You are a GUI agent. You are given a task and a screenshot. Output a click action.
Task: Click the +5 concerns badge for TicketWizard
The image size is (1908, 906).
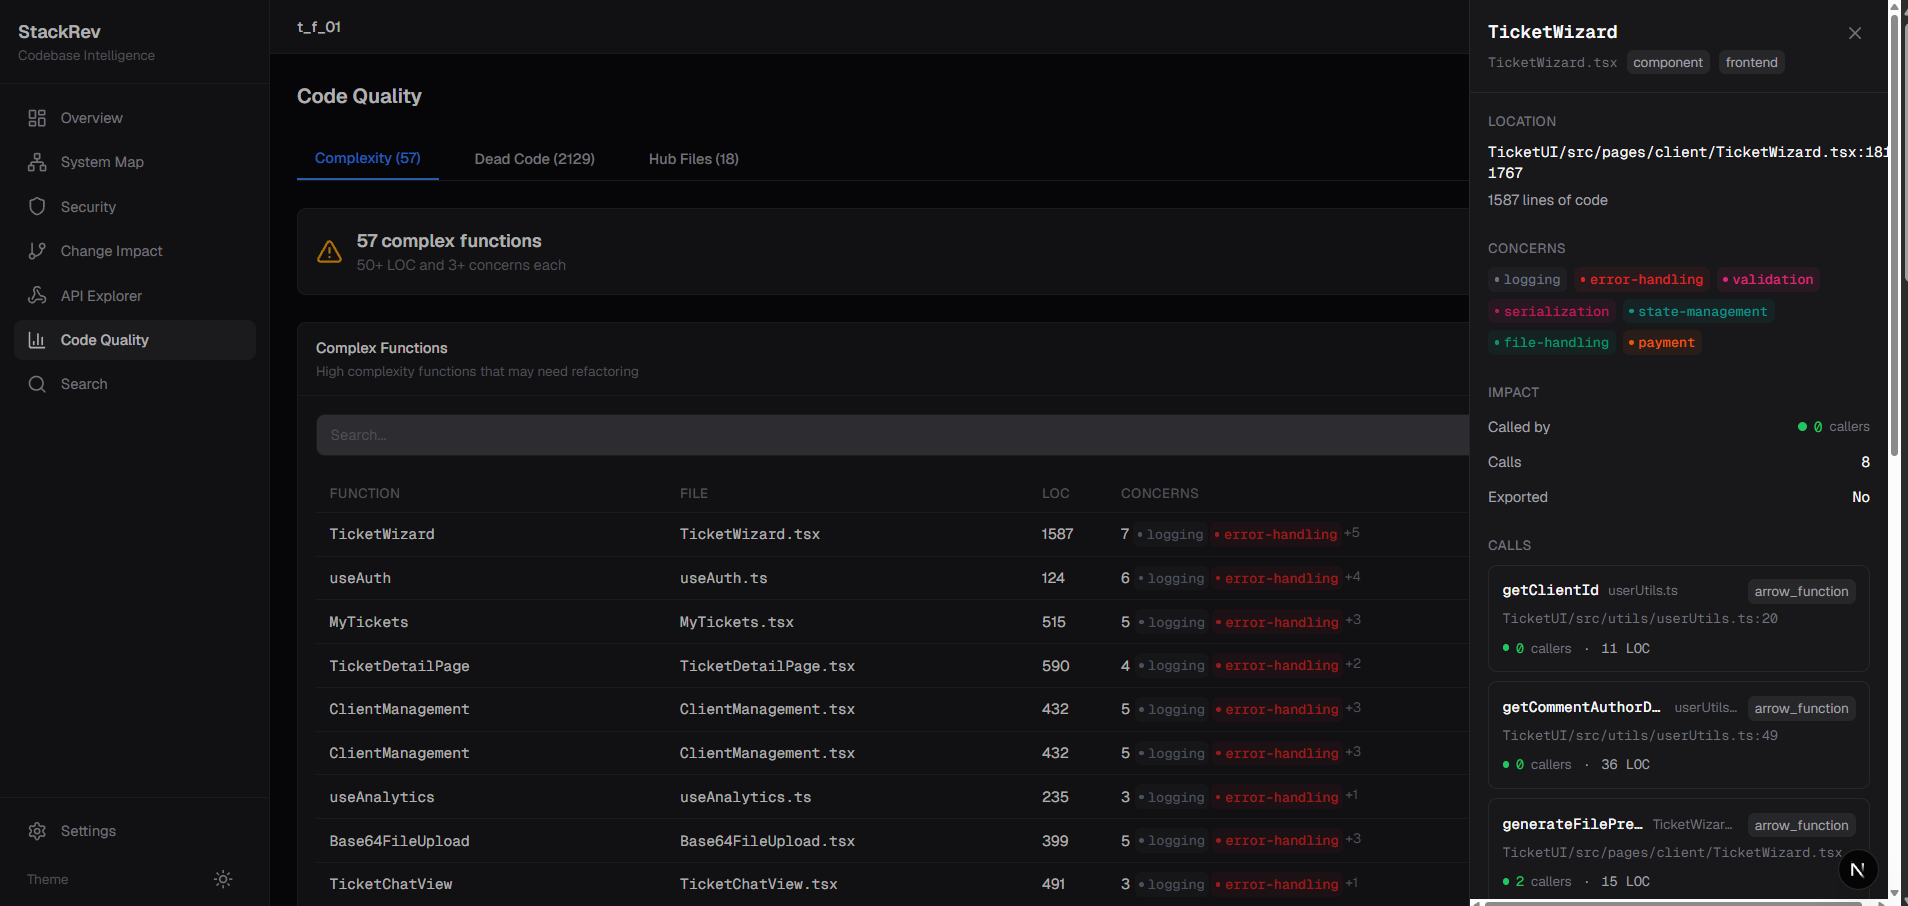click(x=1352, y=533)
